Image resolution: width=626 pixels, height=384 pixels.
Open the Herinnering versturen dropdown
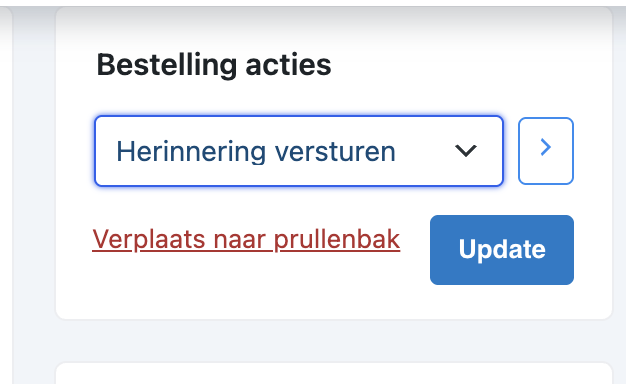[x=299, y=151]
